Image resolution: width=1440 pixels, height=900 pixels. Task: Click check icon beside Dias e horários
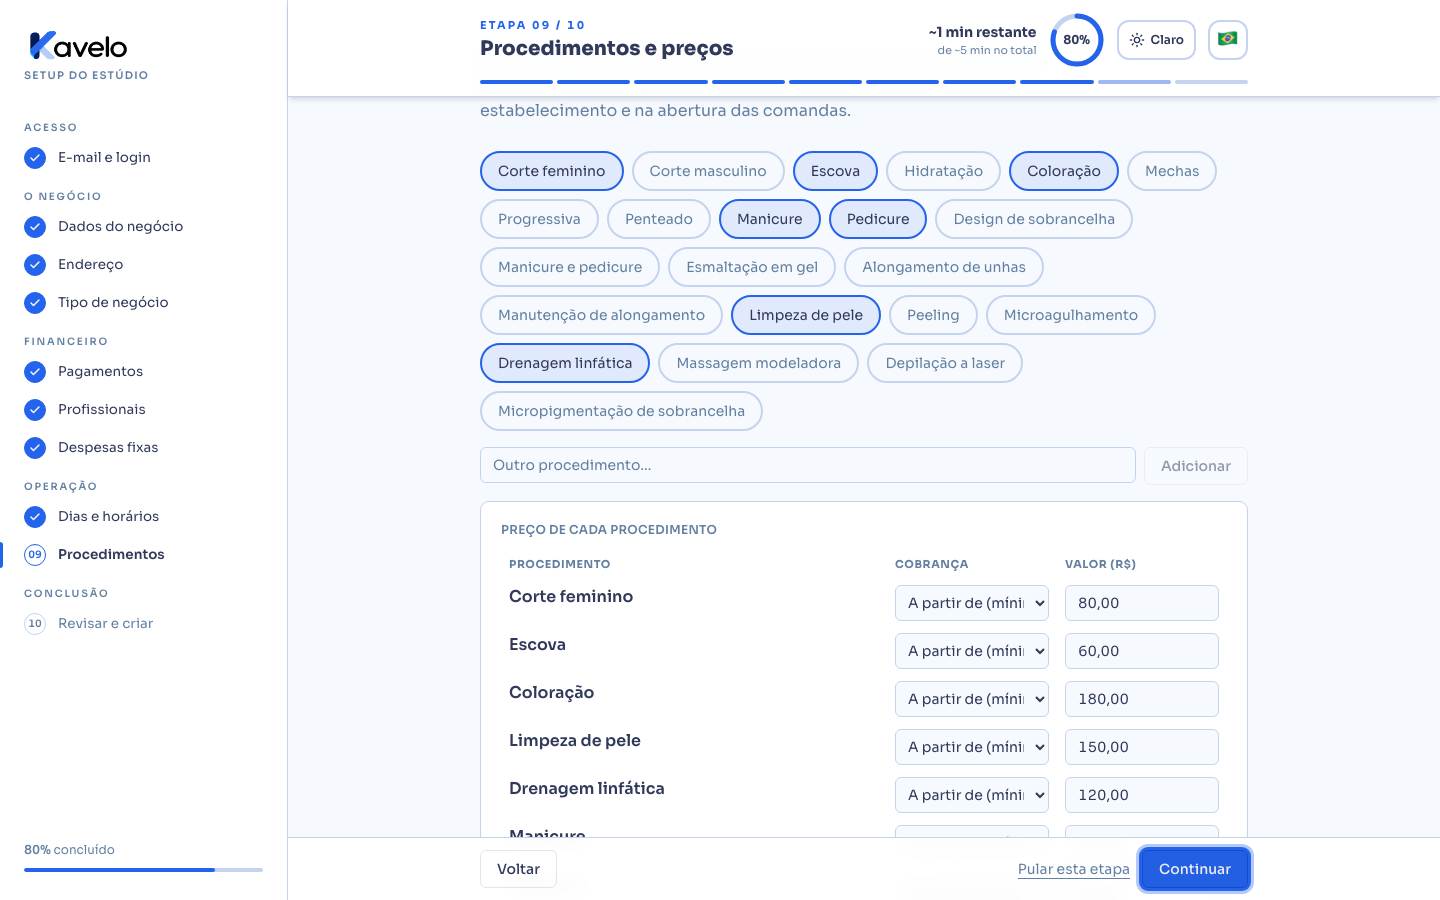point(35,517)
